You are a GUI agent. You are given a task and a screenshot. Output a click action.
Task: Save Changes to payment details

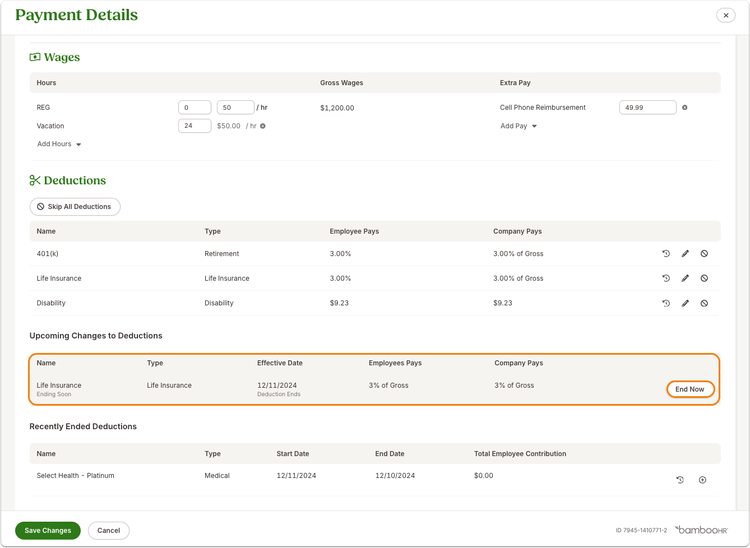48,530
